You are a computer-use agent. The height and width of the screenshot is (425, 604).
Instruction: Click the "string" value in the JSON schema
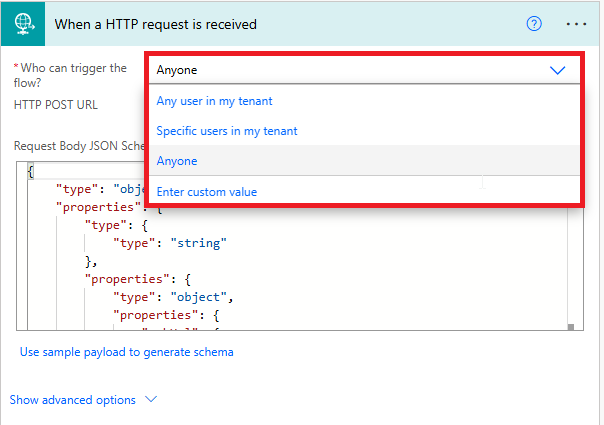pos(198,242)
